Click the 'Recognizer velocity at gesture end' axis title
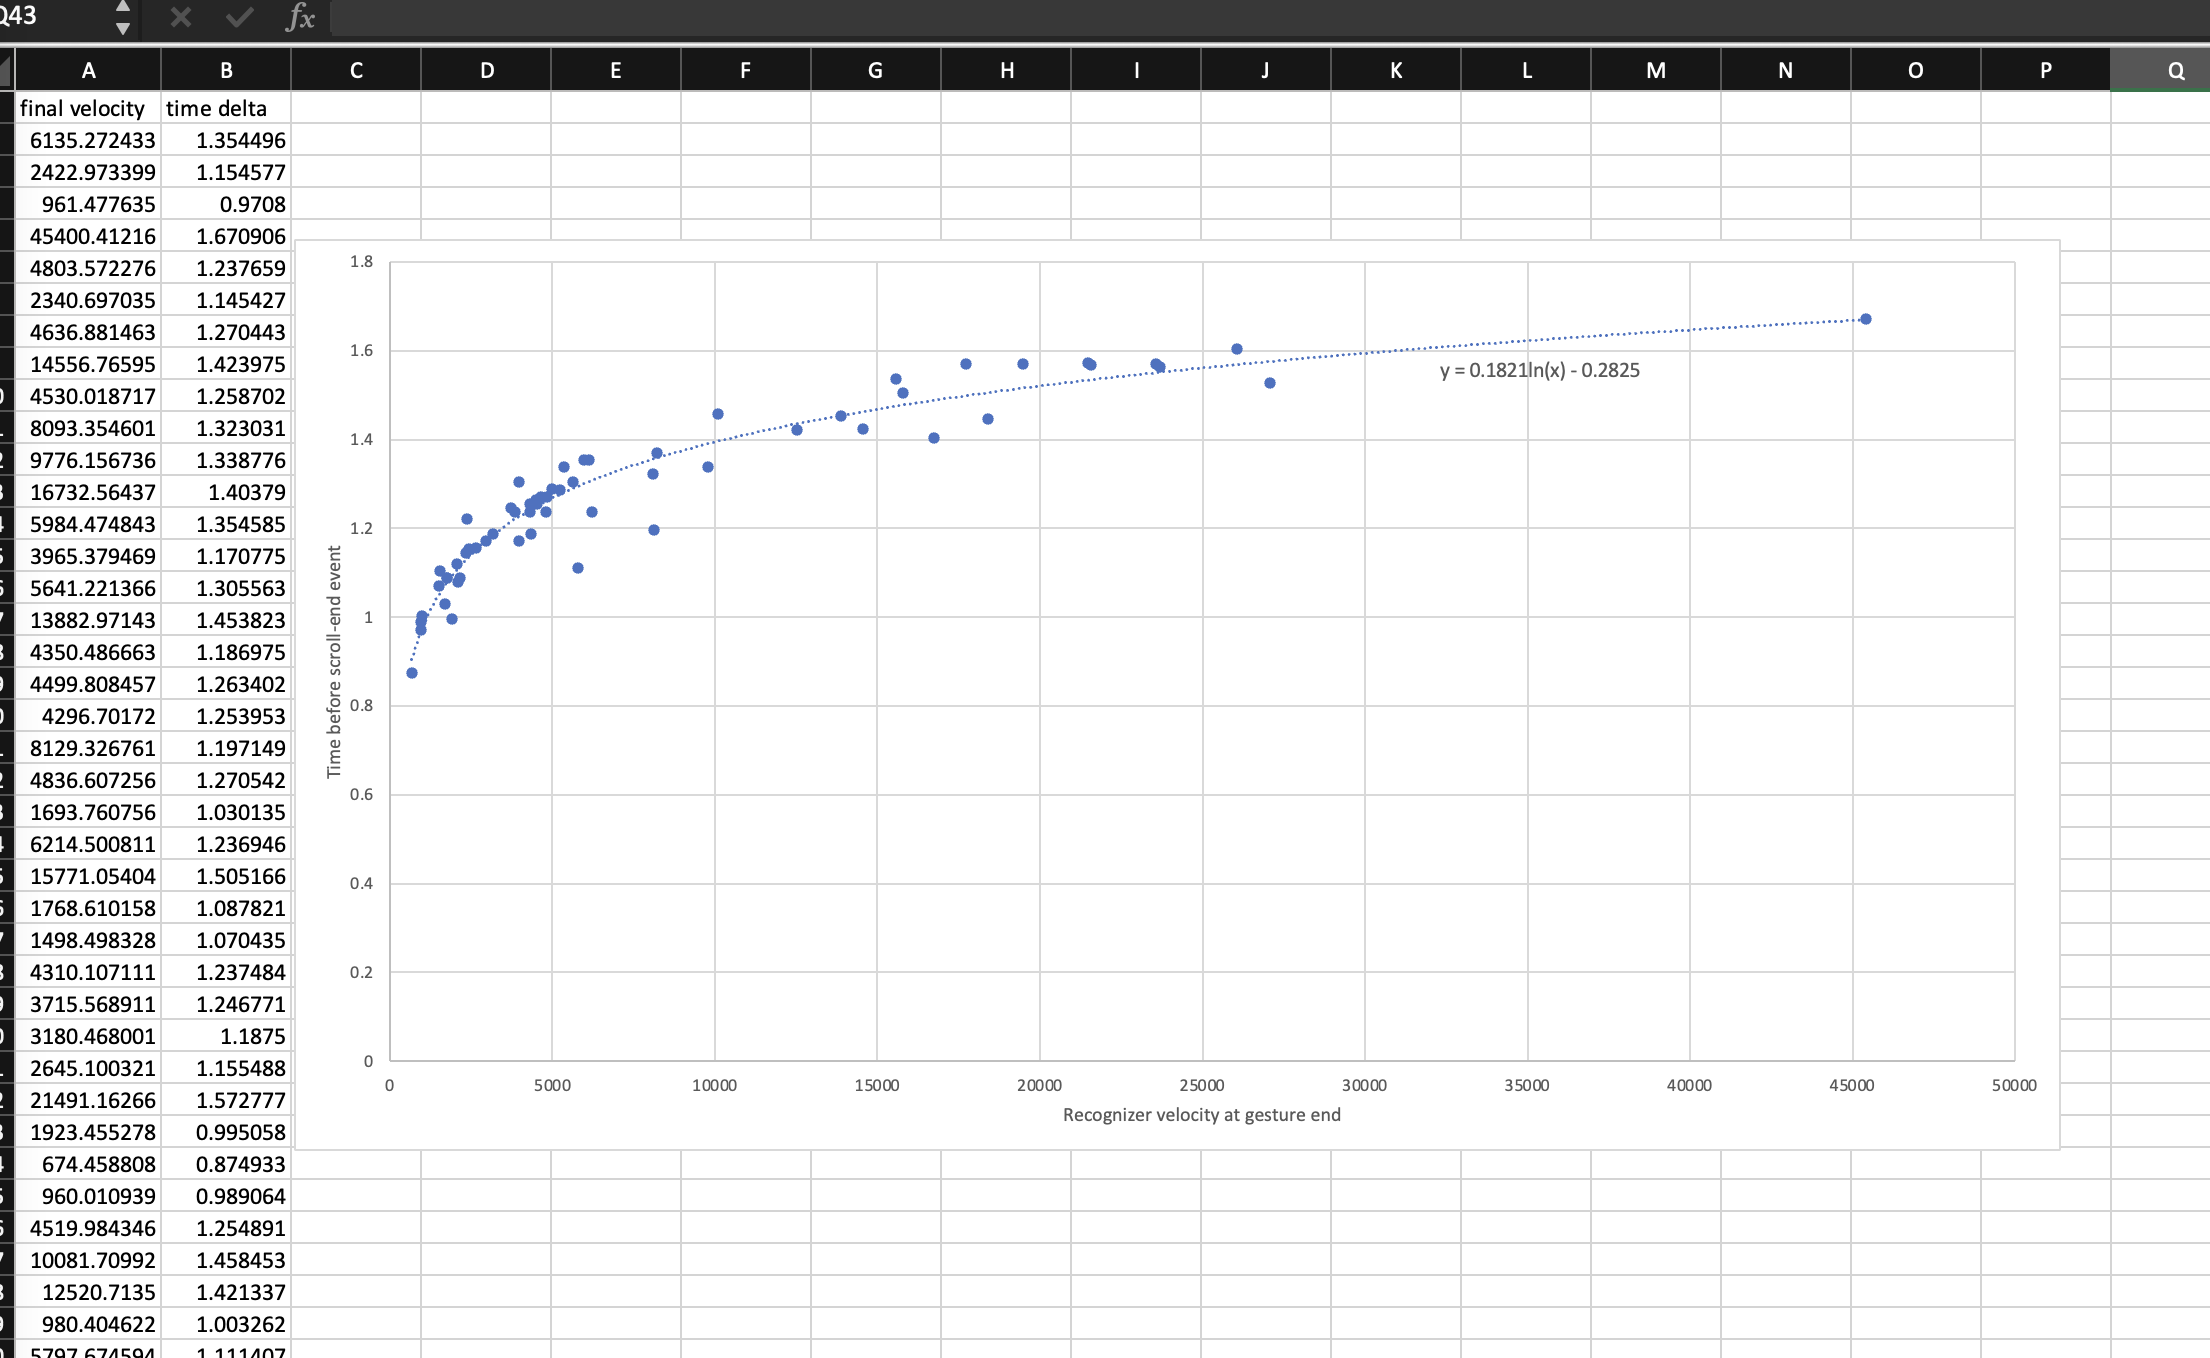 pos(1201,1114)
